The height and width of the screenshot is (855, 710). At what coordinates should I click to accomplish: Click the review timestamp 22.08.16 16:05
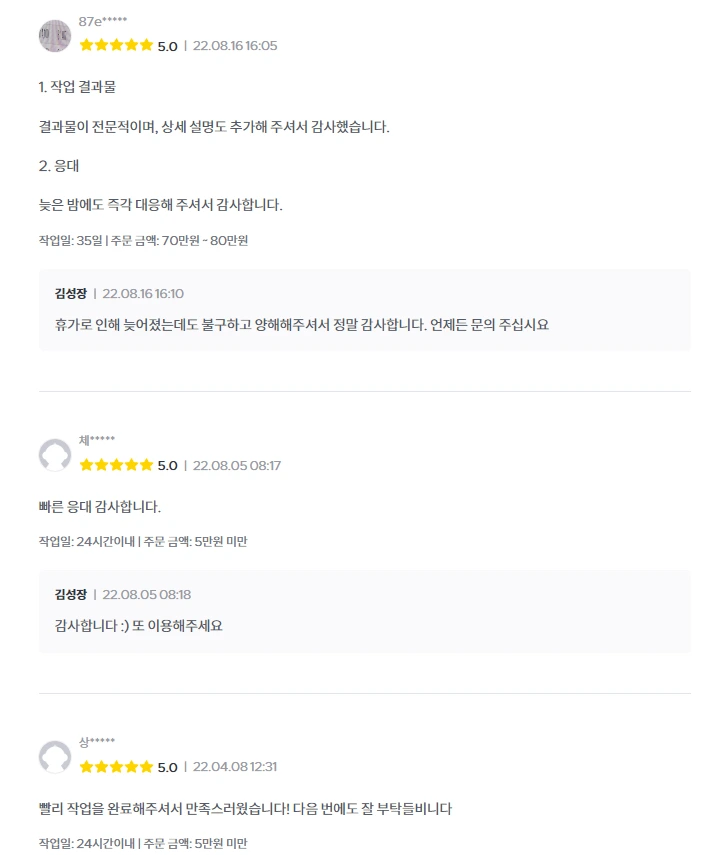[x=235, y=46]
